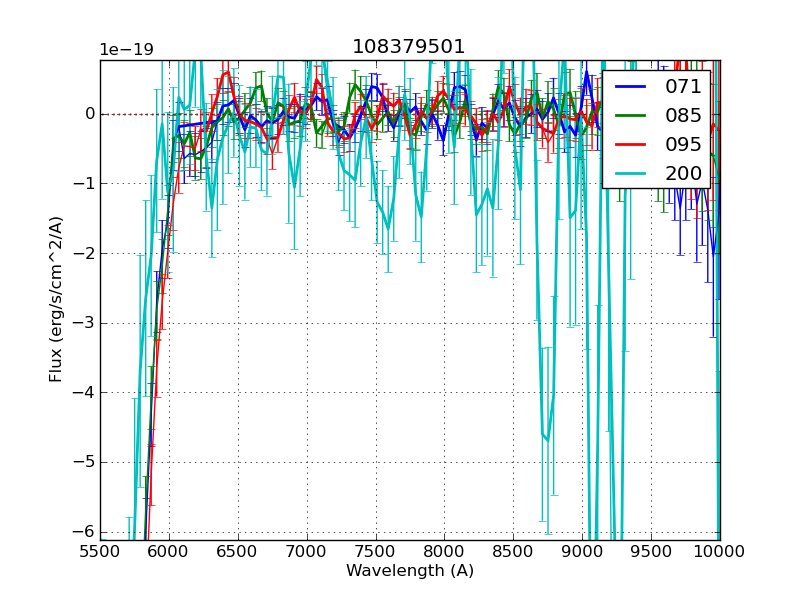Select the 200 legend entry label
This screenshot has height=600, width=800.
click(x=683, y=174)
